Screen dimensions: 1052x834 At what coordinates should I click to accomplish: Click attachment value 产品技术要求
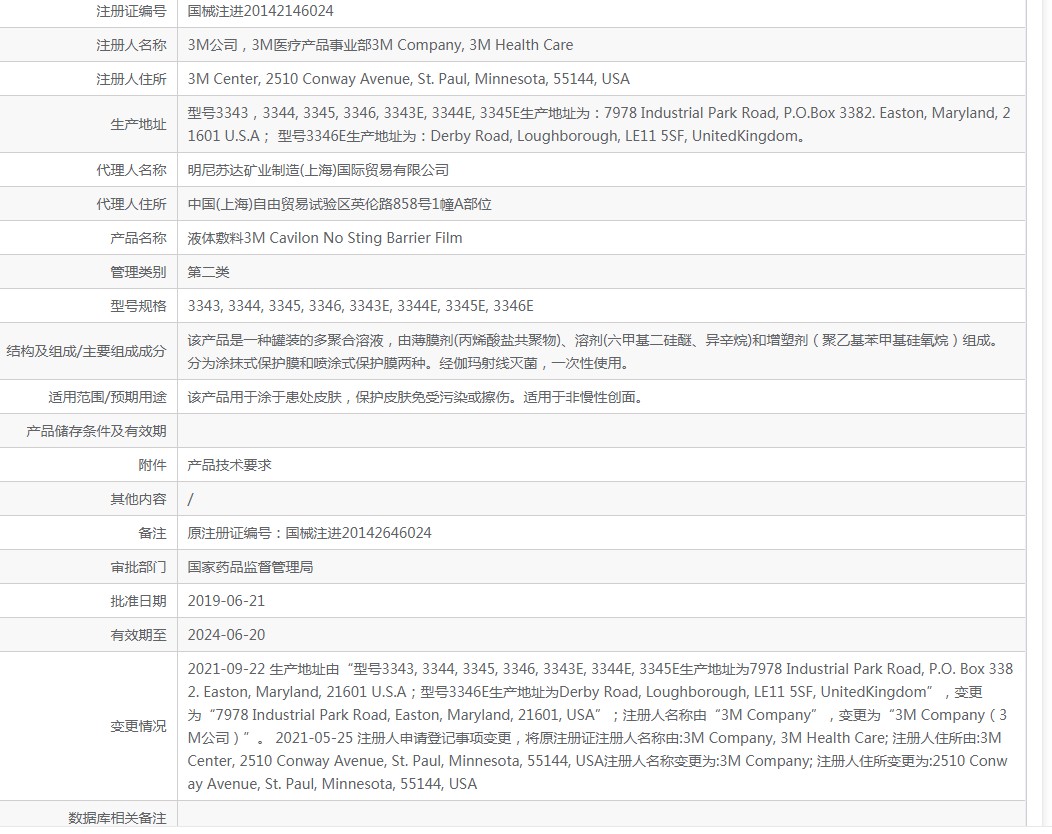[229, 465]
